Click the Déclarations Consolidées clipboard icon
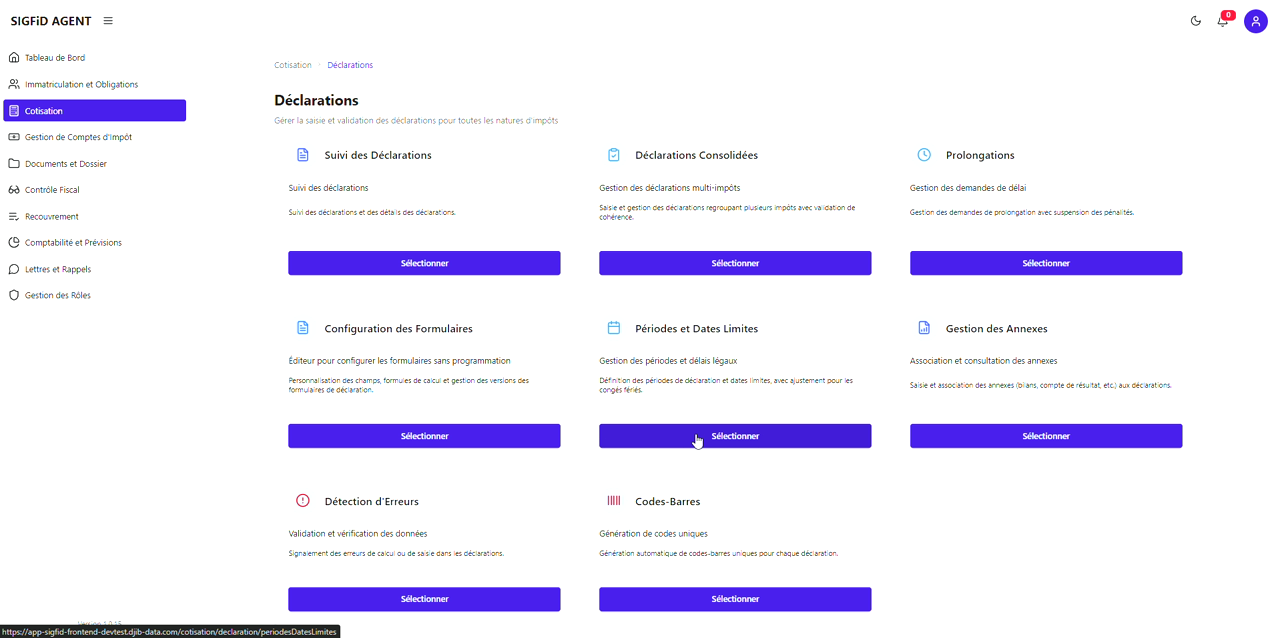The height and width of the screenshot is (638, 1280). pyautogui.click(x=614, y=155)
